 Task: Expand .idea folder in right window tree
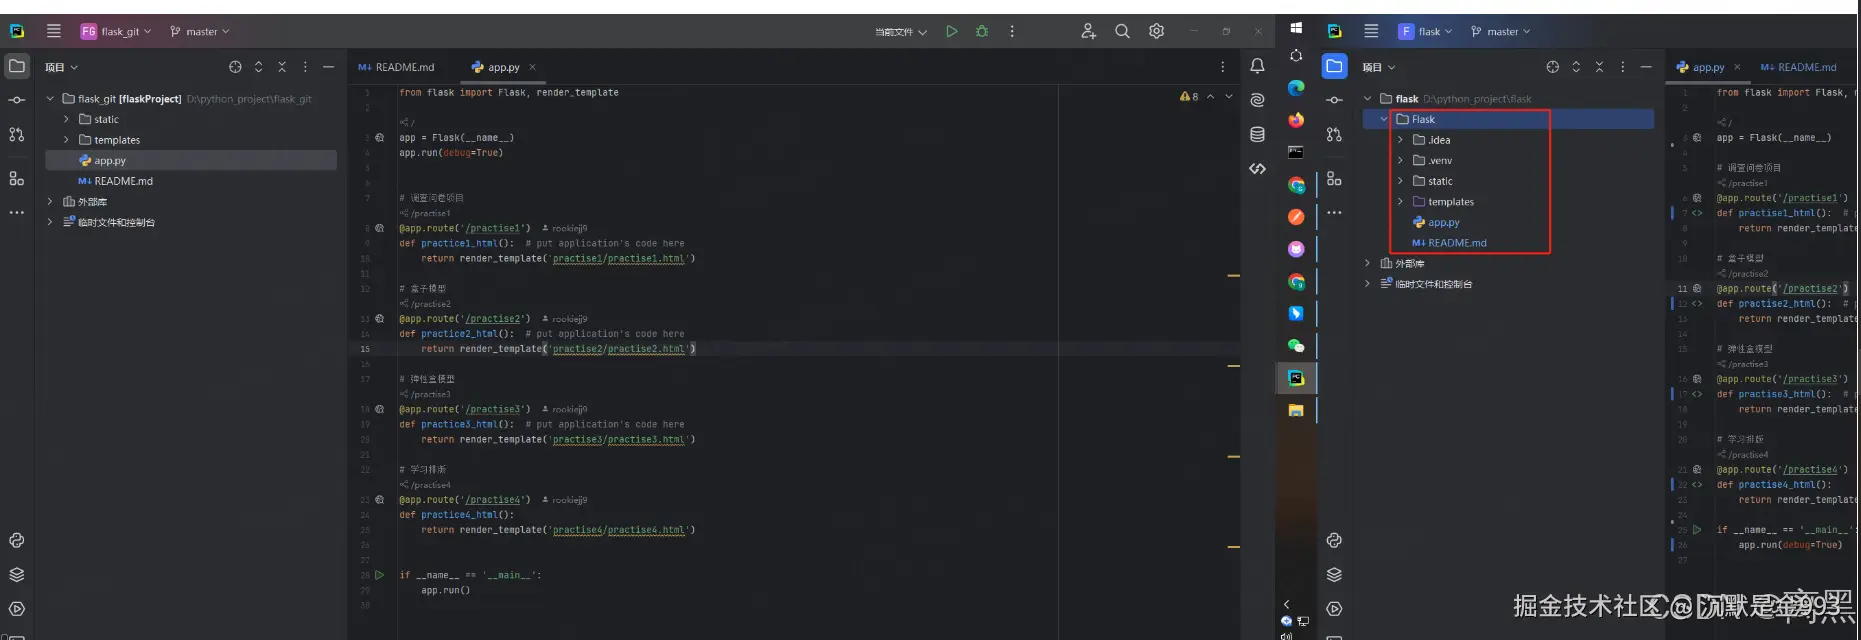[1400, 140]
